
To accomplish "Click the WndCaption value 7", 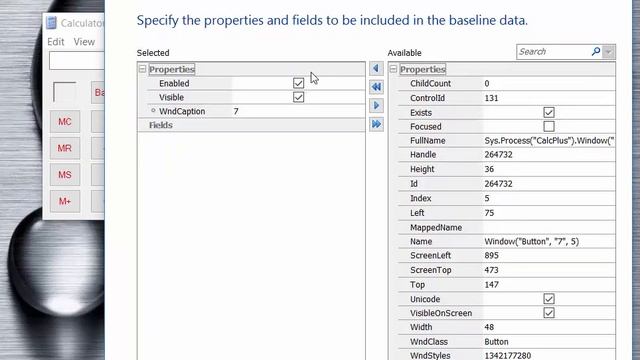I will point(236,111).
